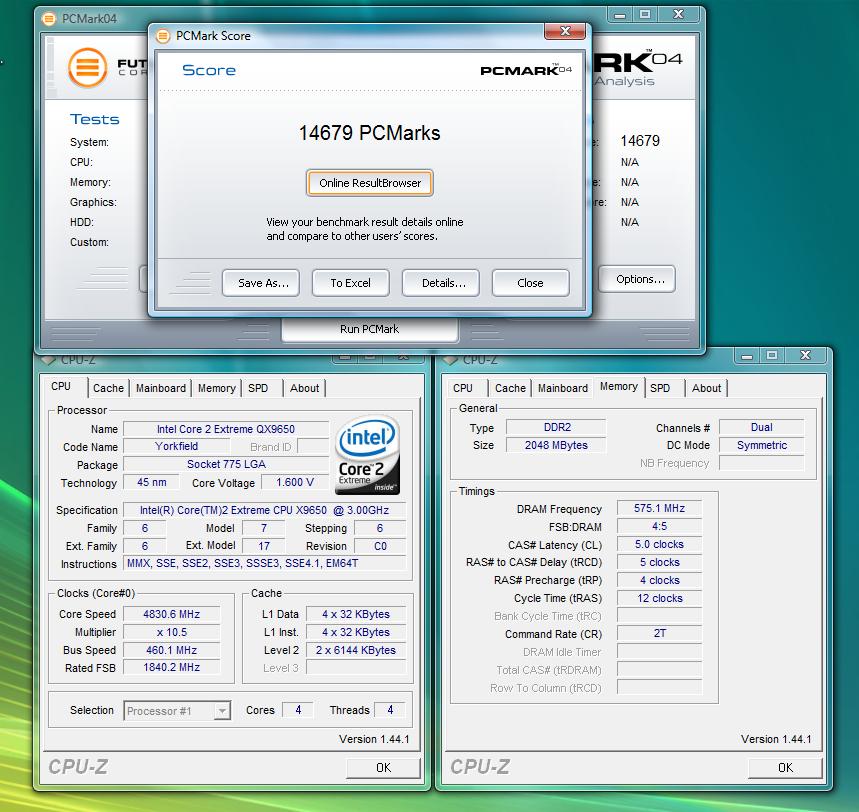The height and width of the screenshot is (812, 859).
Task: Select Memory tab in right CPU-Z
Action: click(x=619, y=386)
